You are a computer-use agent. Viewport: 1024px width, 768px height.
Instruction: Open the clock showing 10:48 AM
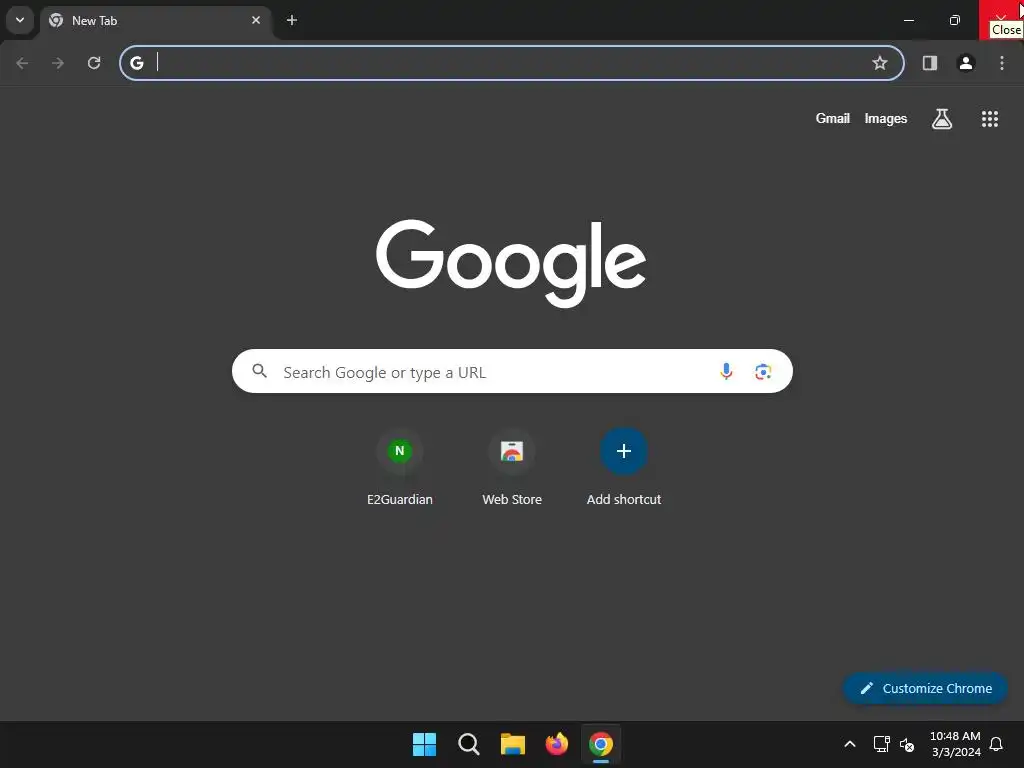tap(955, 744)
